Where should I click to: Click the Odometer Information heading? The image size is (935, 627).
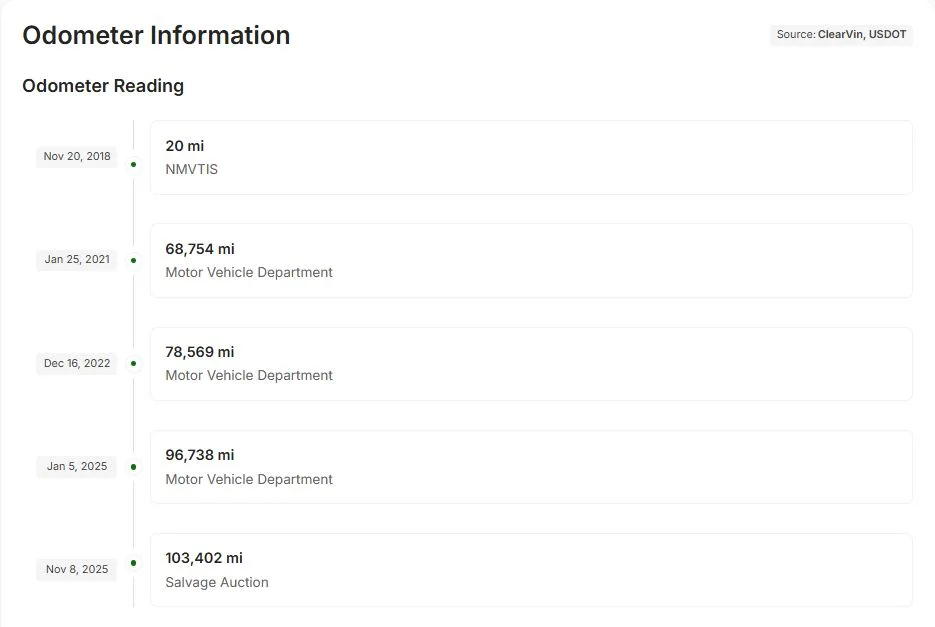156,35
